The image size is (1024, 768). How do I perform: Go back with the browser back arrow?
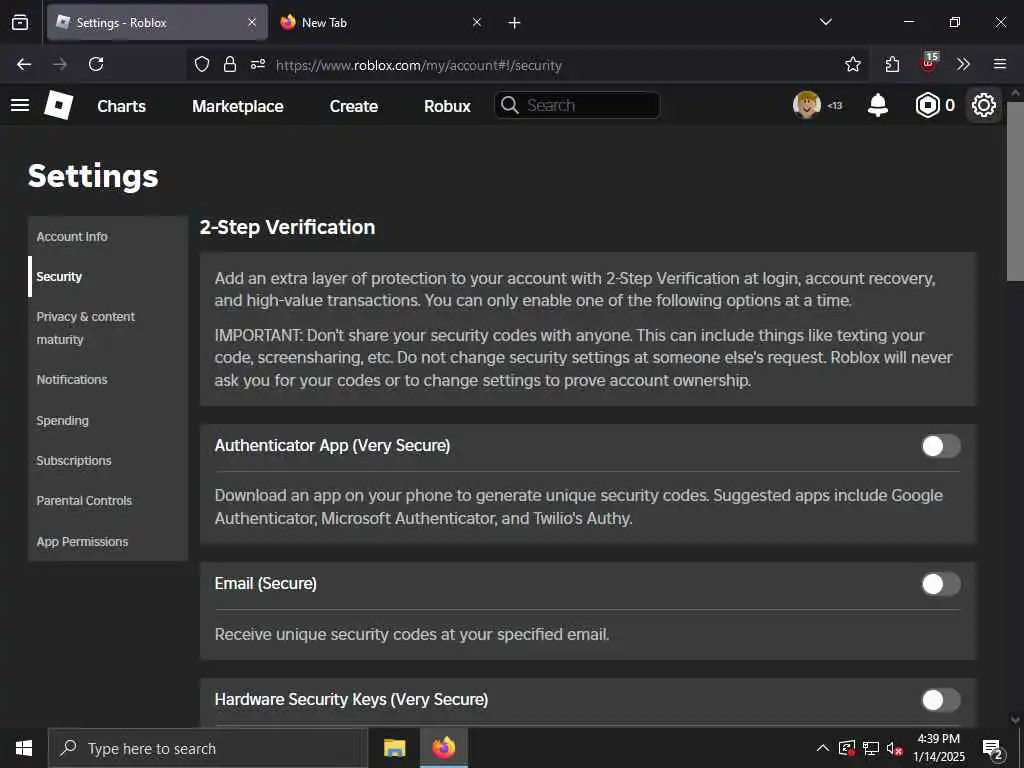(24, 64)
